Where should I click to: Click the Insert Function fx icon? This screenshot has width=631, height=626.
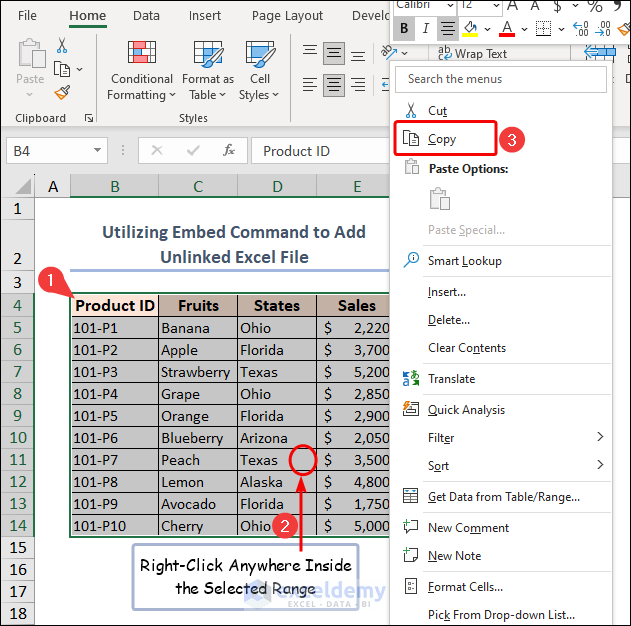click(229, 150)
